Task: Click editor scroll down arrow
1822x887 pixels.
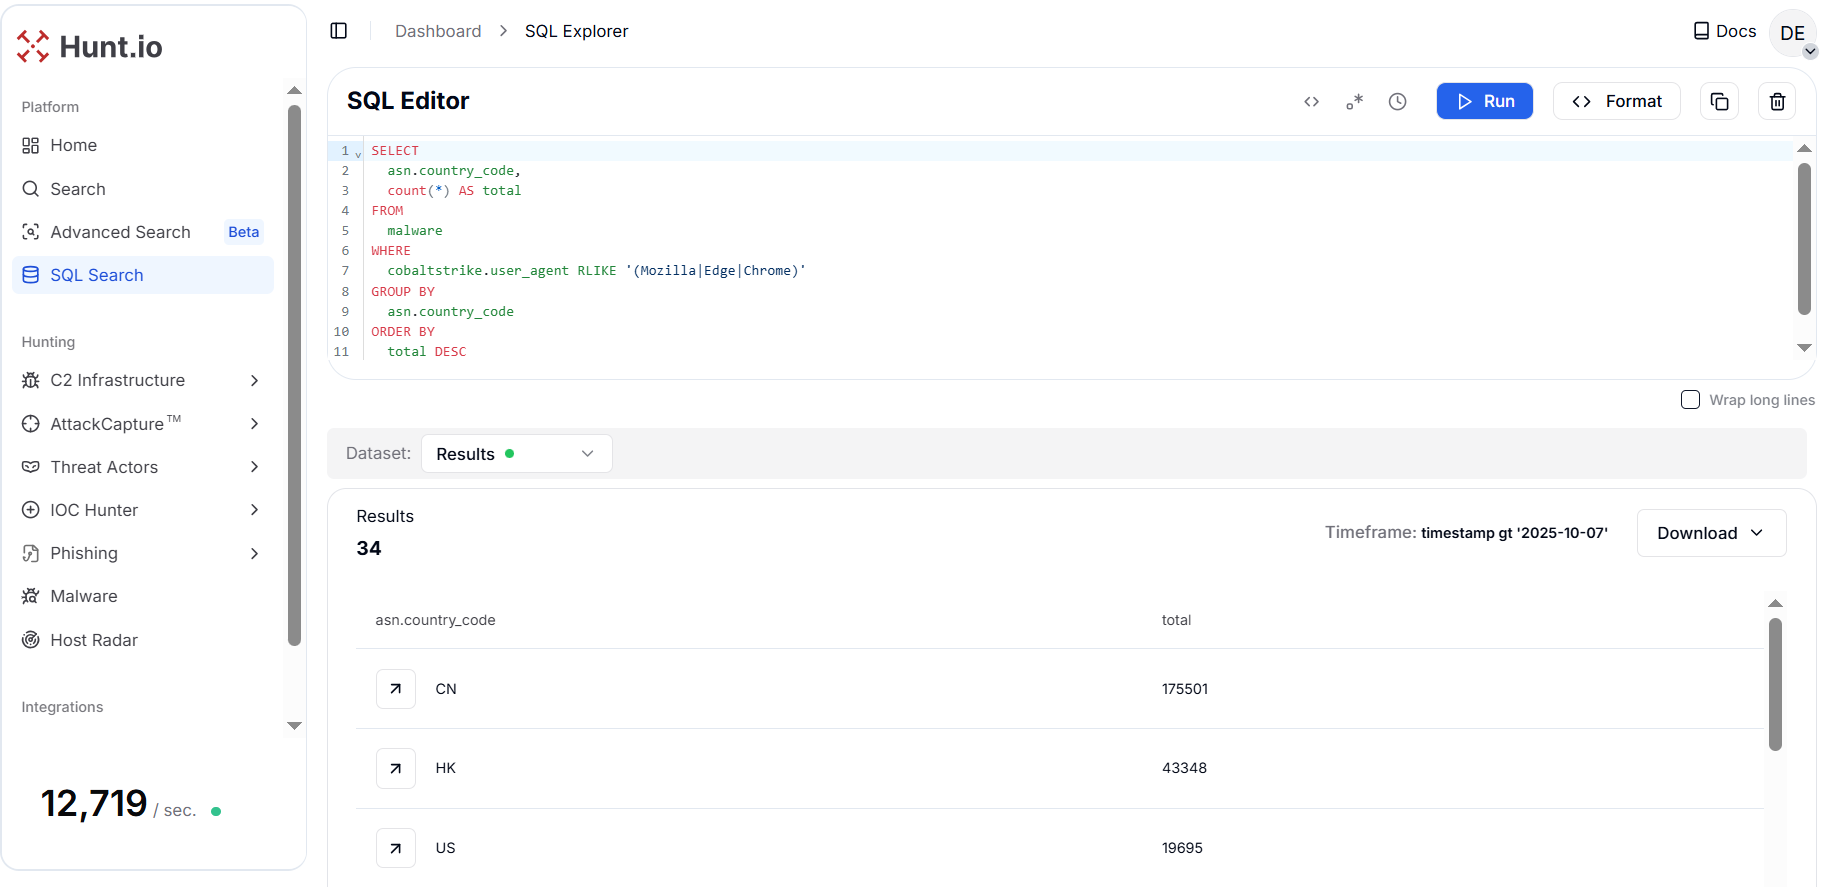Action: (1804, 348)
